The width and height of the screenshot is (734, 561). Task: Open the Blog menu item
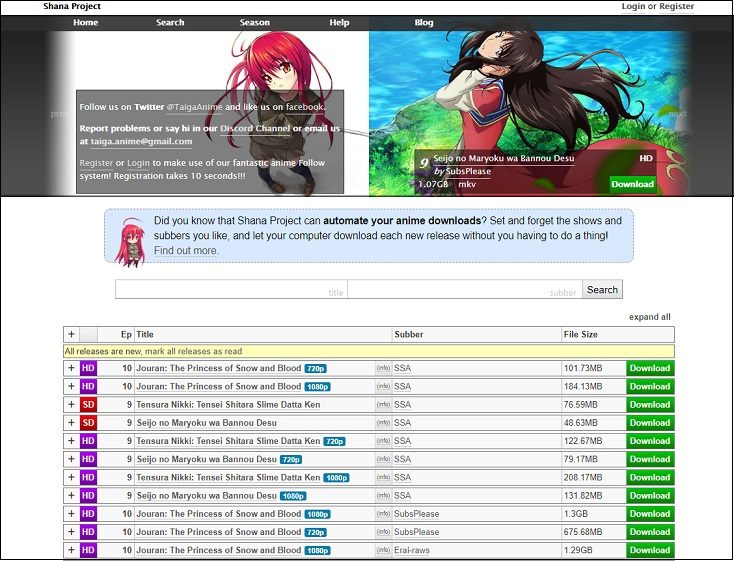tap(424, 22)
